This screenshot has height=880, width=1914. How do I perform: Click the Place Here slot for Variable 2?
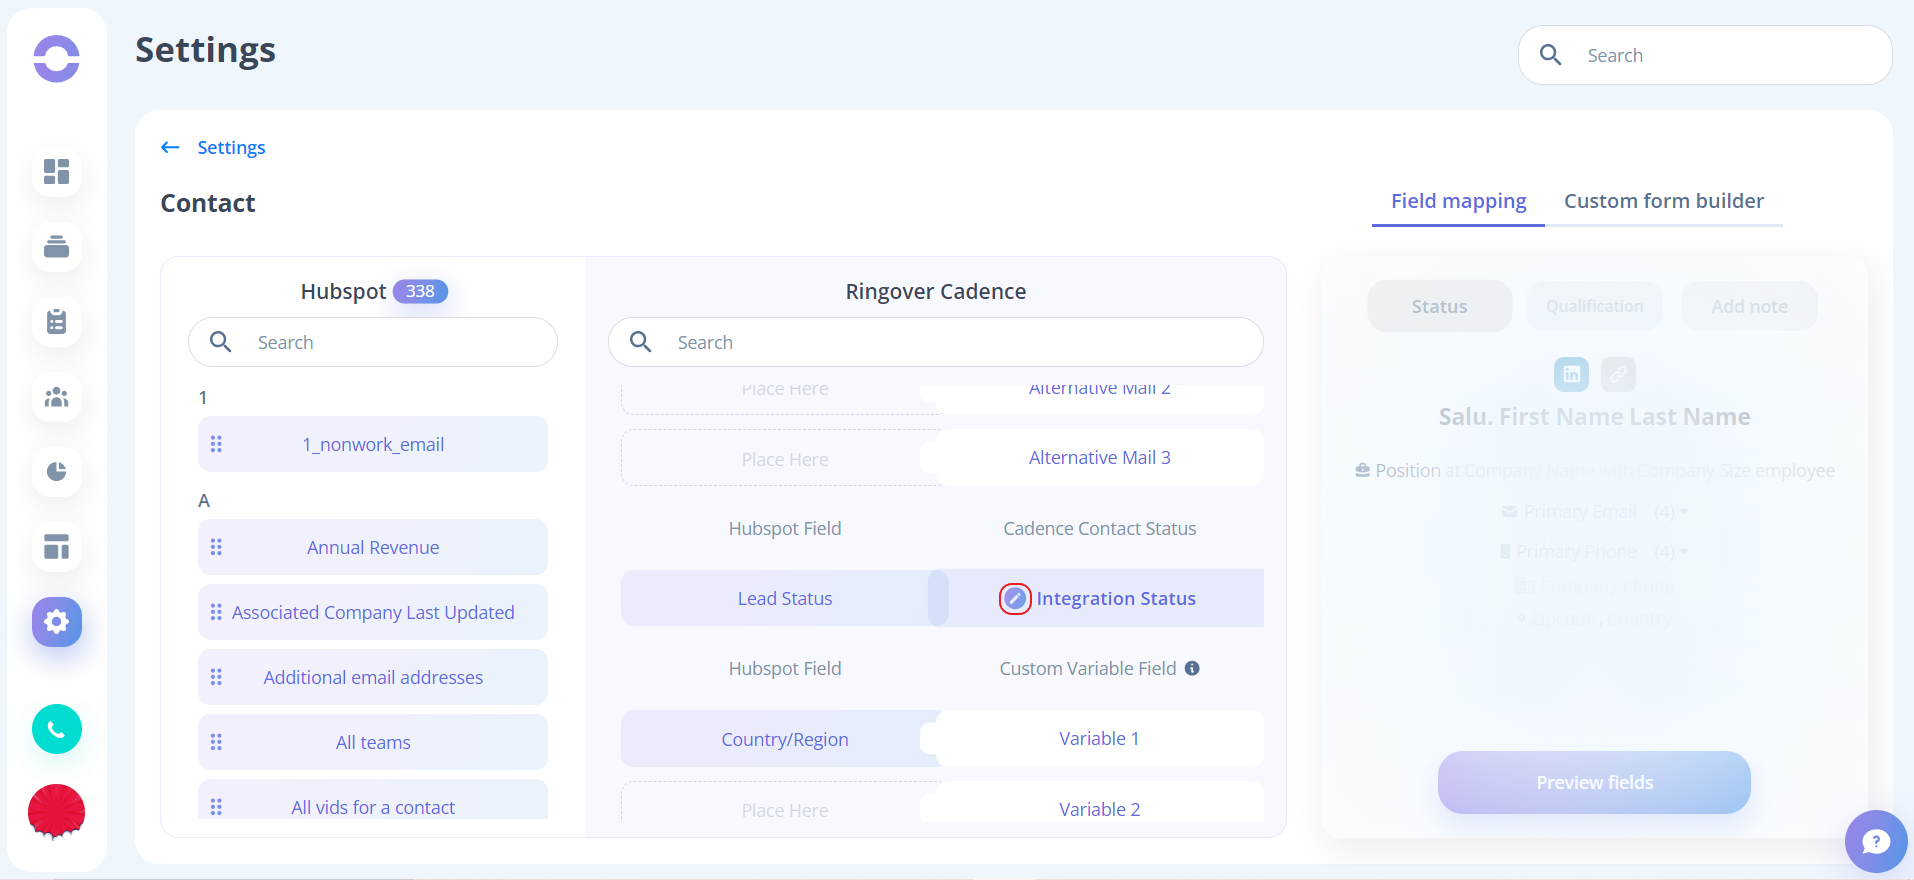(785, 804)
